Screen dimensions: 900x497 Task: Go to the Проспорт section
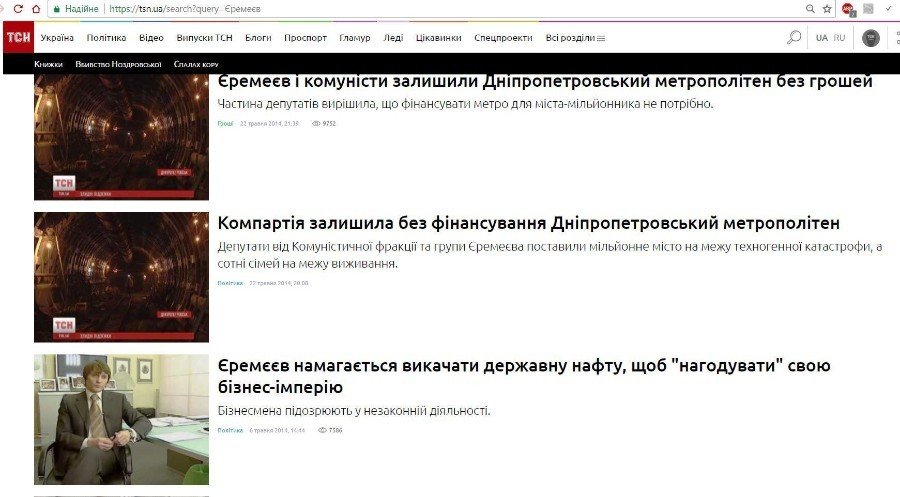[305, 38]
